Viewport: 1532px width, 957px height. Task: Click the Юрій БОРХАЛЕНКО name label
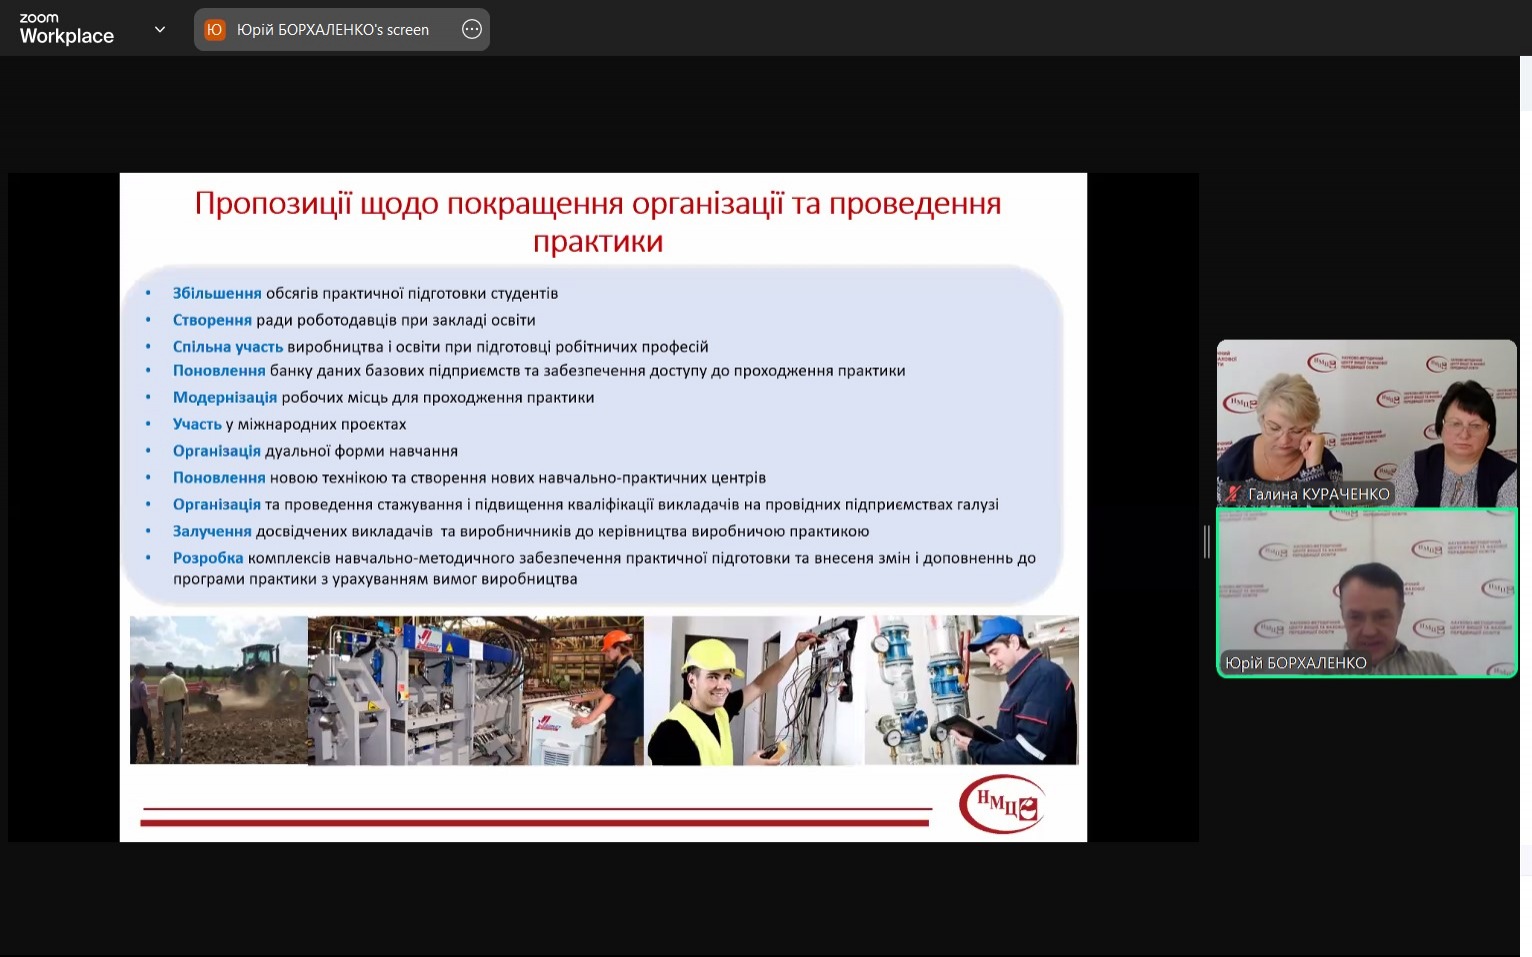point(1295,663)
